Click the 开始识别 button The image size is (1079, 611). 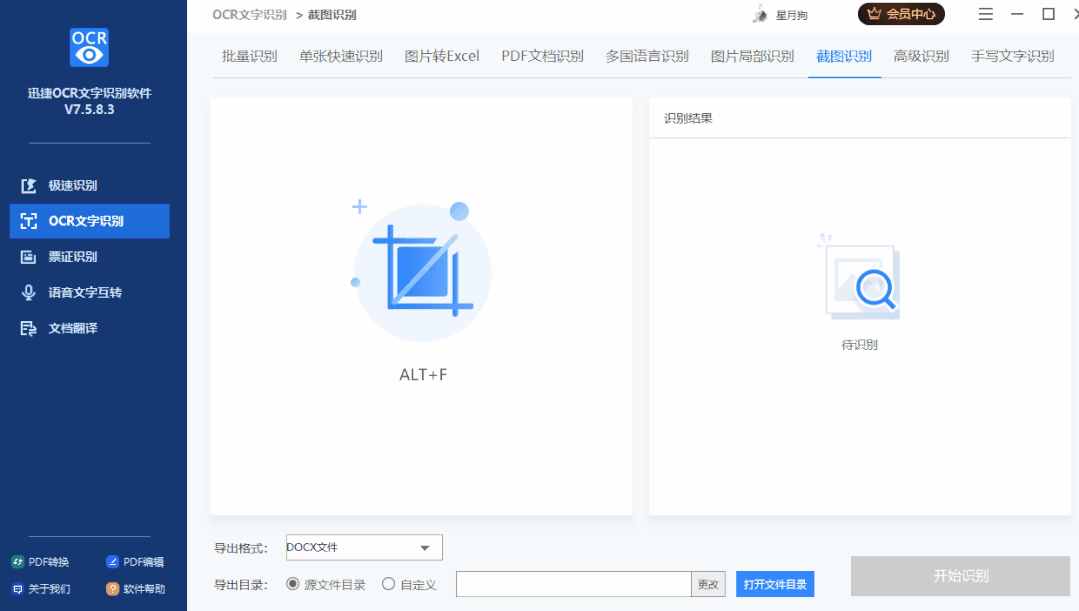[962, 575]
